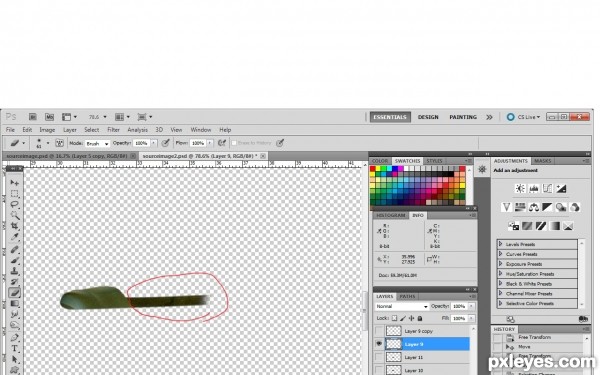
Task: Open the Filter menu
Action: (113, 130)
